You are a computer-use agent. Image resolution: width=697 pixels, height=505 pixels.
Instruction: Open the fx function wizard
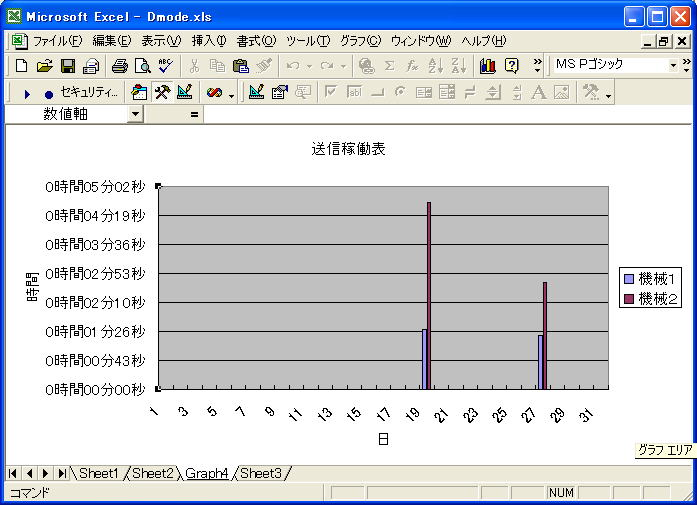click(412, 66)
